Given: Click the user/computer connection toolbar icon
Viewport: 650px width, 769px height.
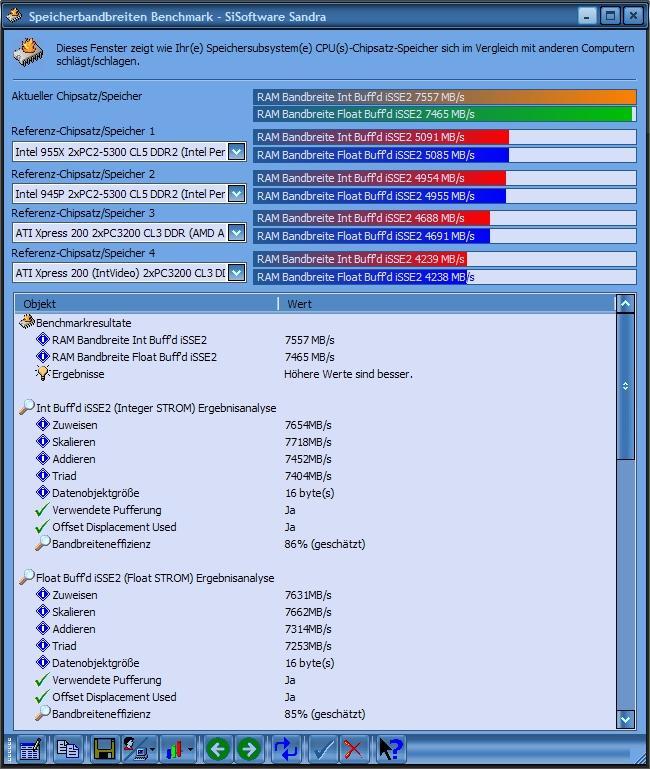Looking at the screenshot, I should [x=134, y=749].
